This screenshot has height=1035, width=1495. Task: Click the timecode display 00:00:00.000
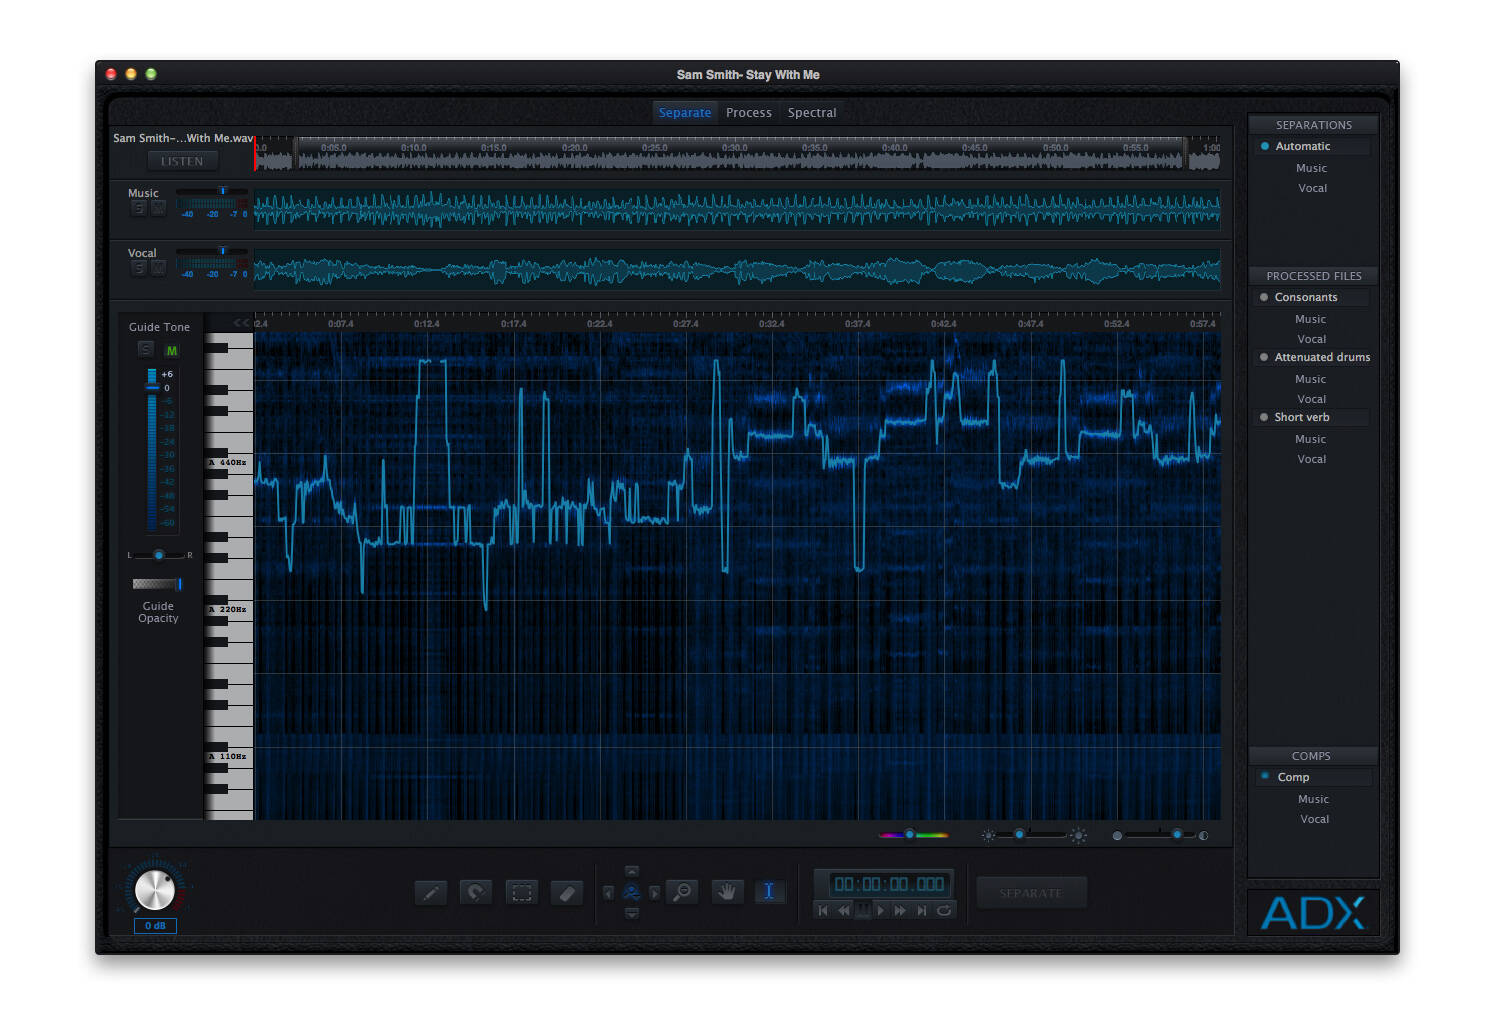(x=888, y=884)
